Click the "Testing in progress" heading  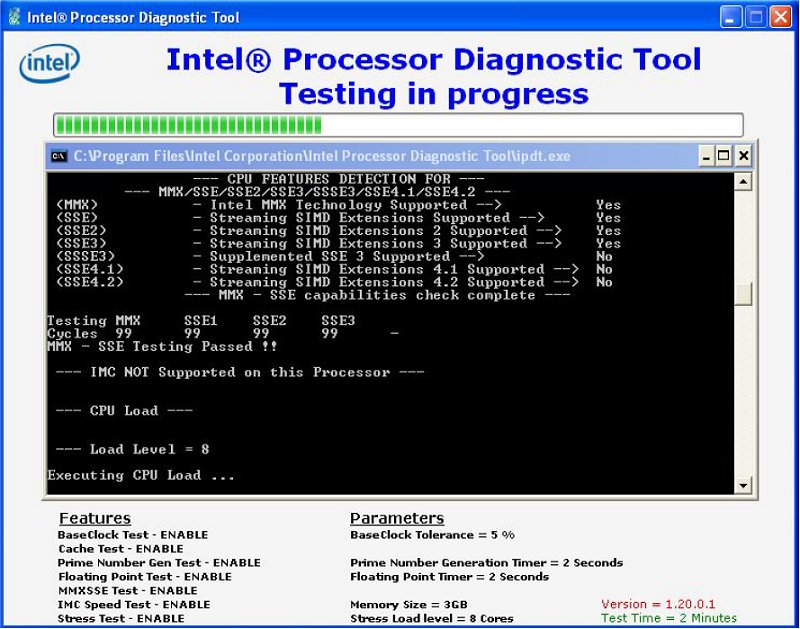(x=434, y=94)
